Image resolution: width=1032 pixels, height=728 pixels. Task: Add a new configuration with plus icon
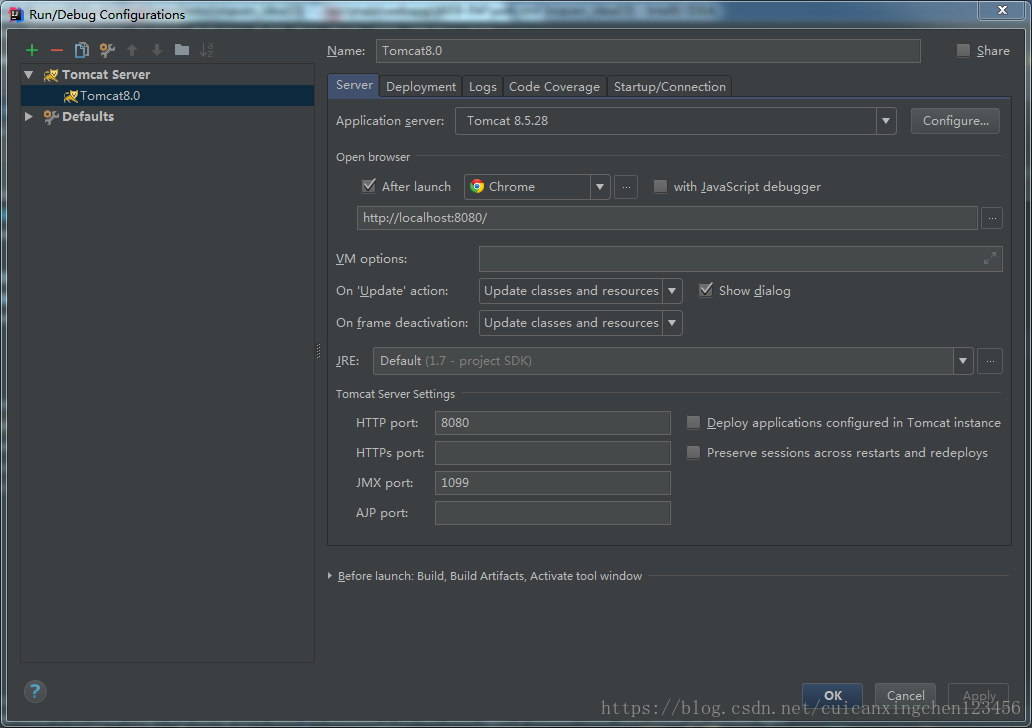tap(32, 50)
